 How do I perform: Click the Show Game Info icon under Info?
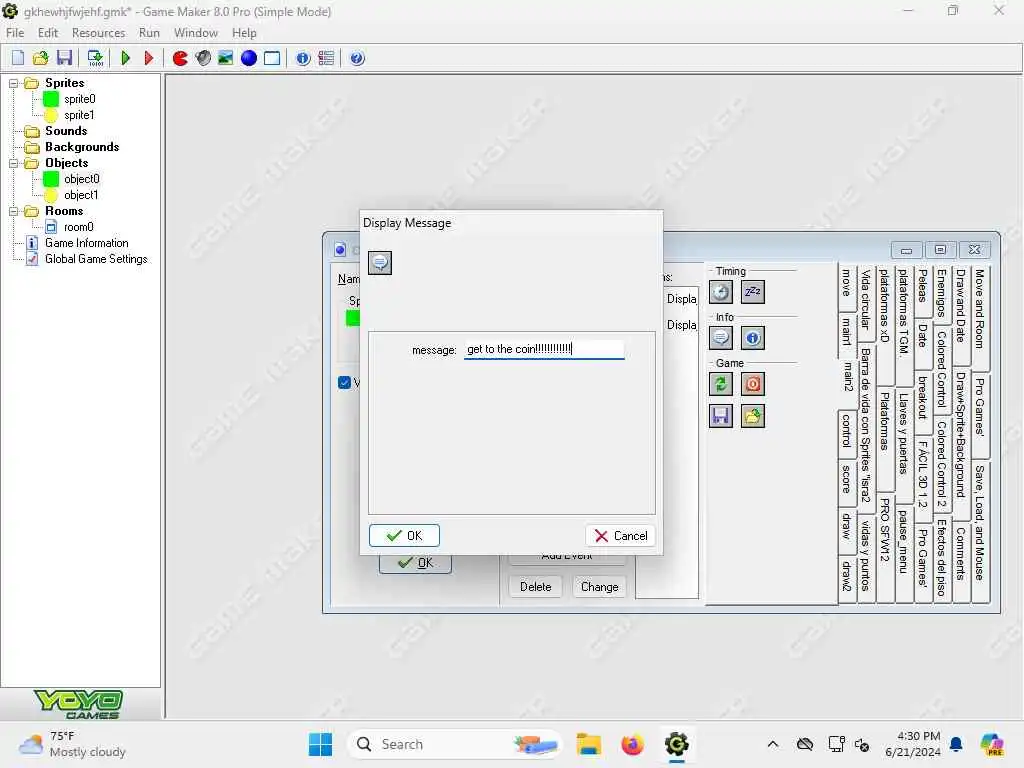point(753,338)
